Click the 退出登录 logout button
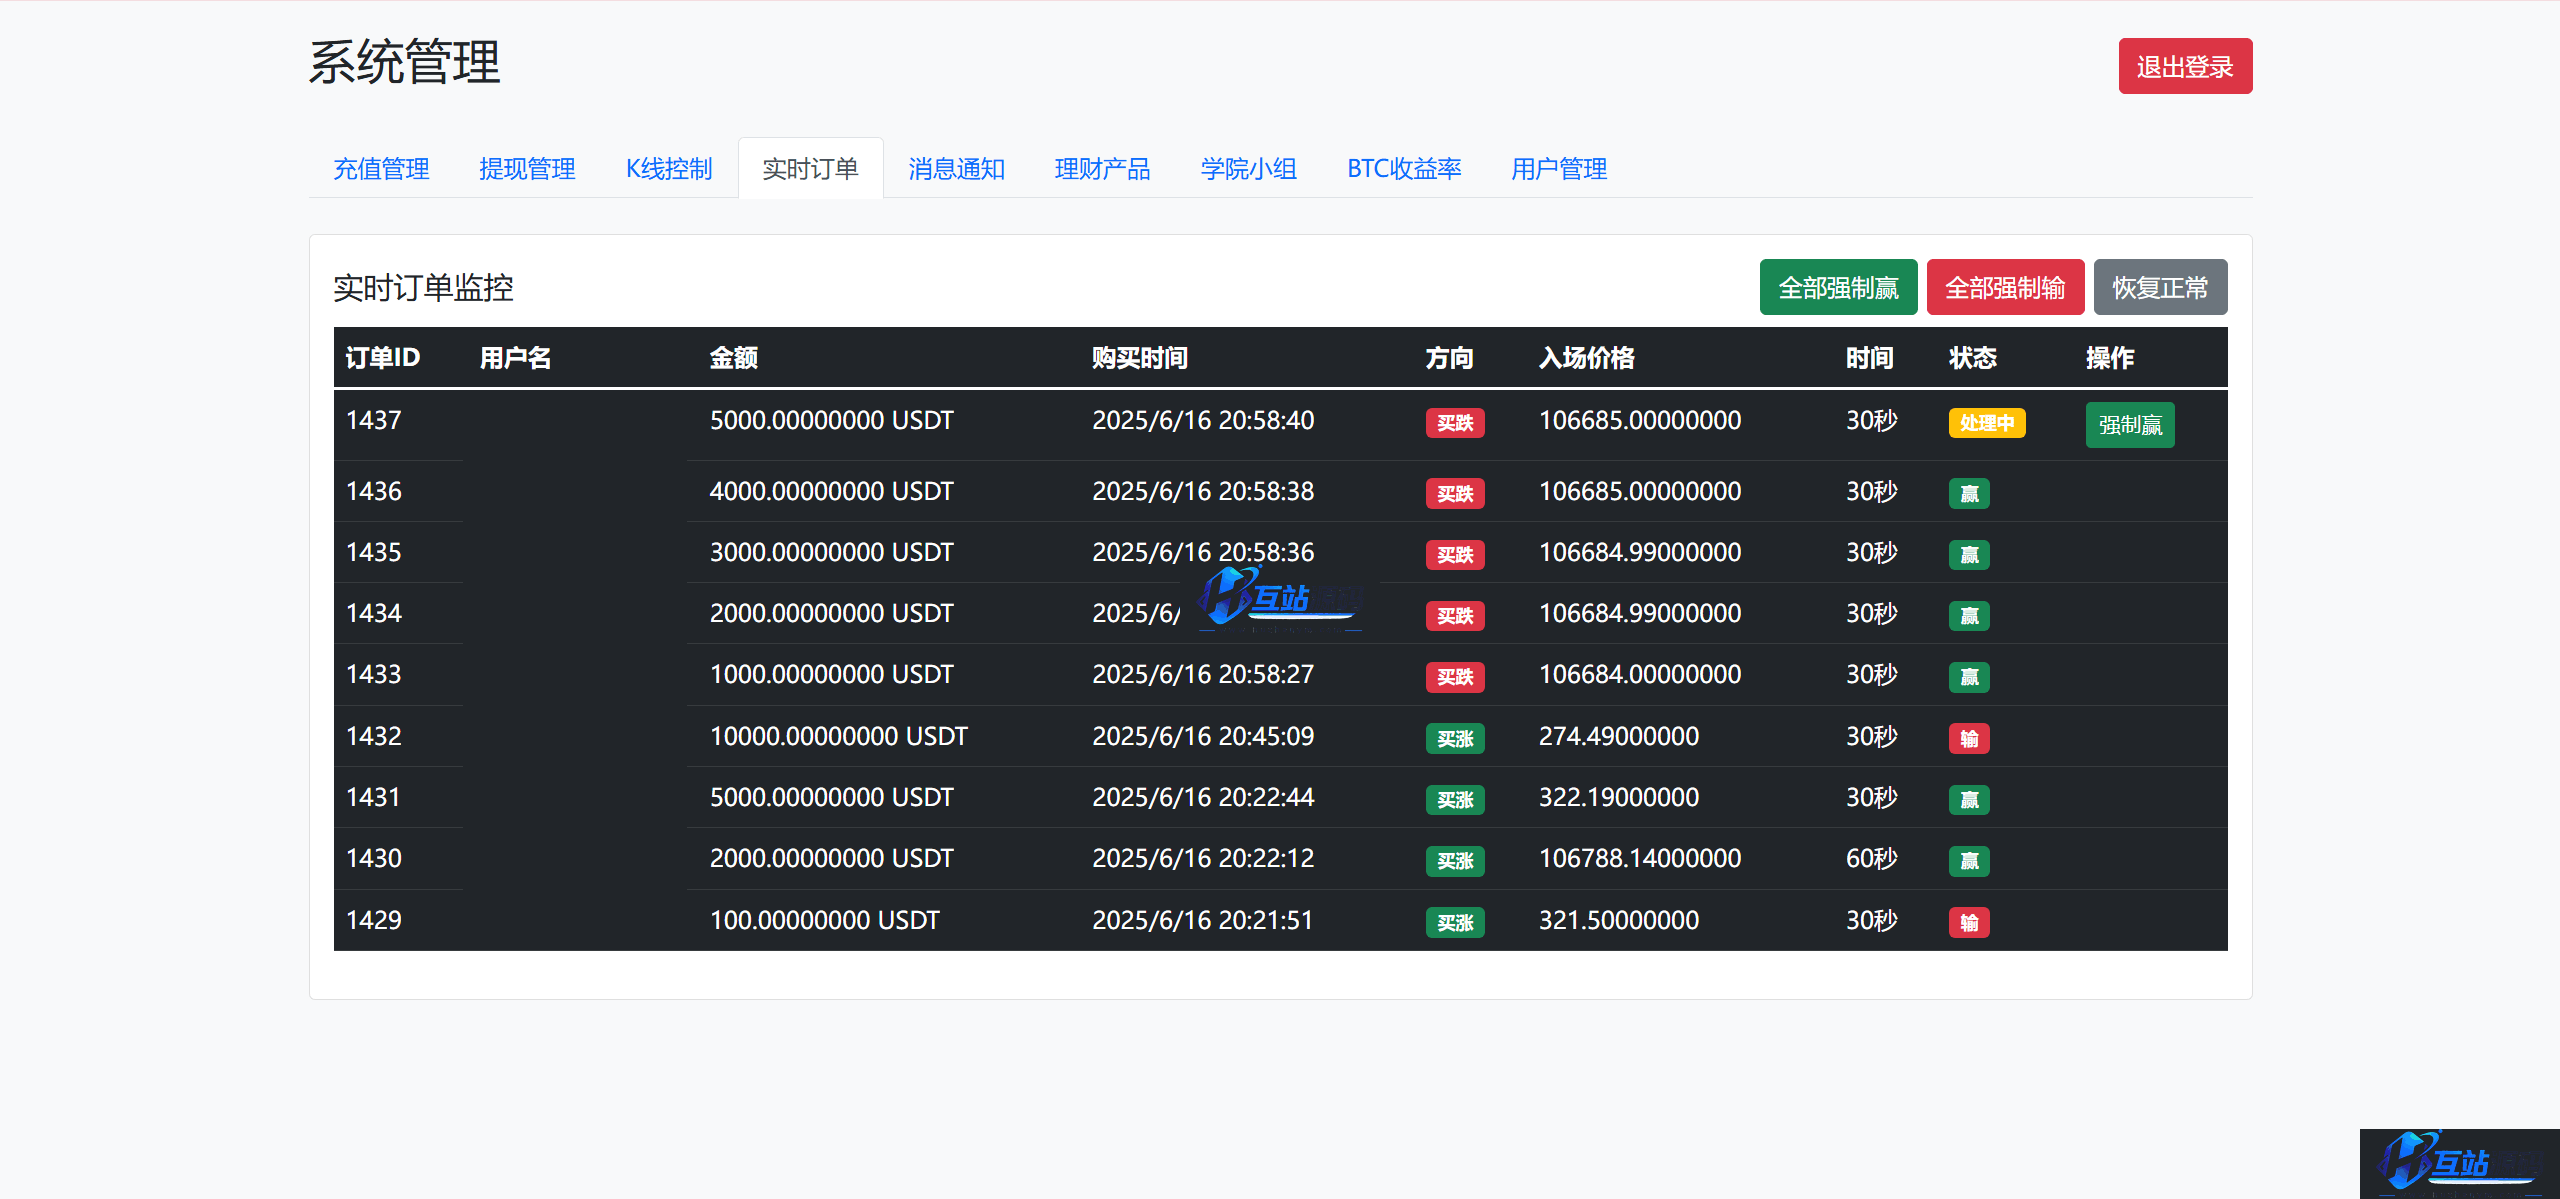This screenshot has height=1199, width=2560. (x=2185, y=66)
